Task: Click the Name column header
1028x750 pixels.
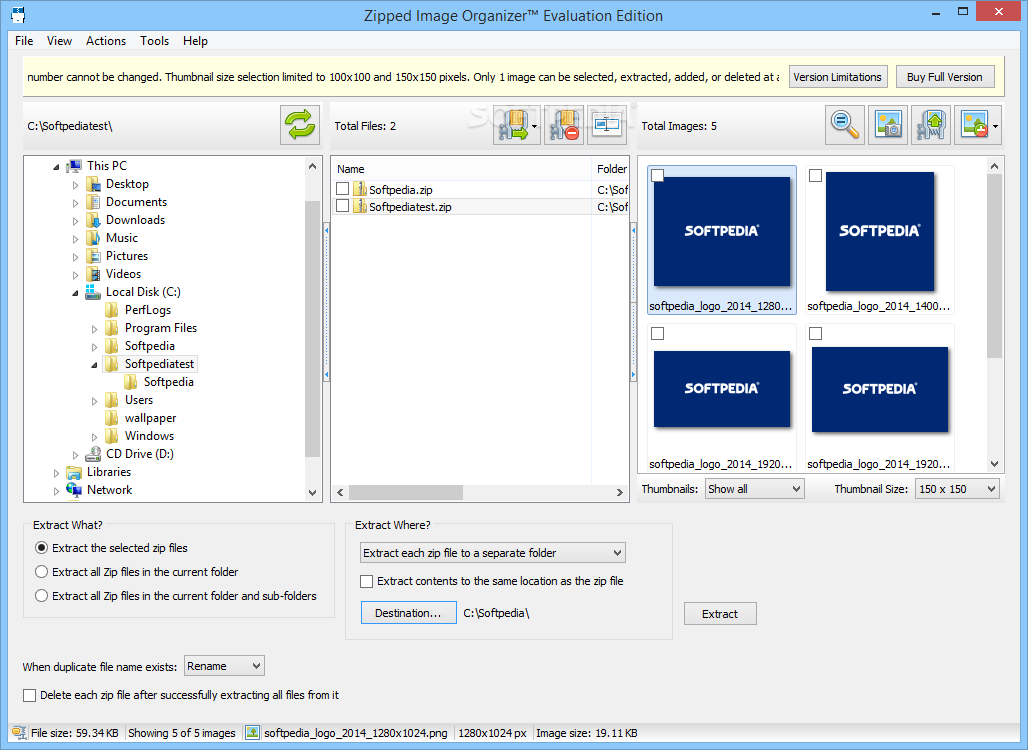Action: [x=462, y=169]
